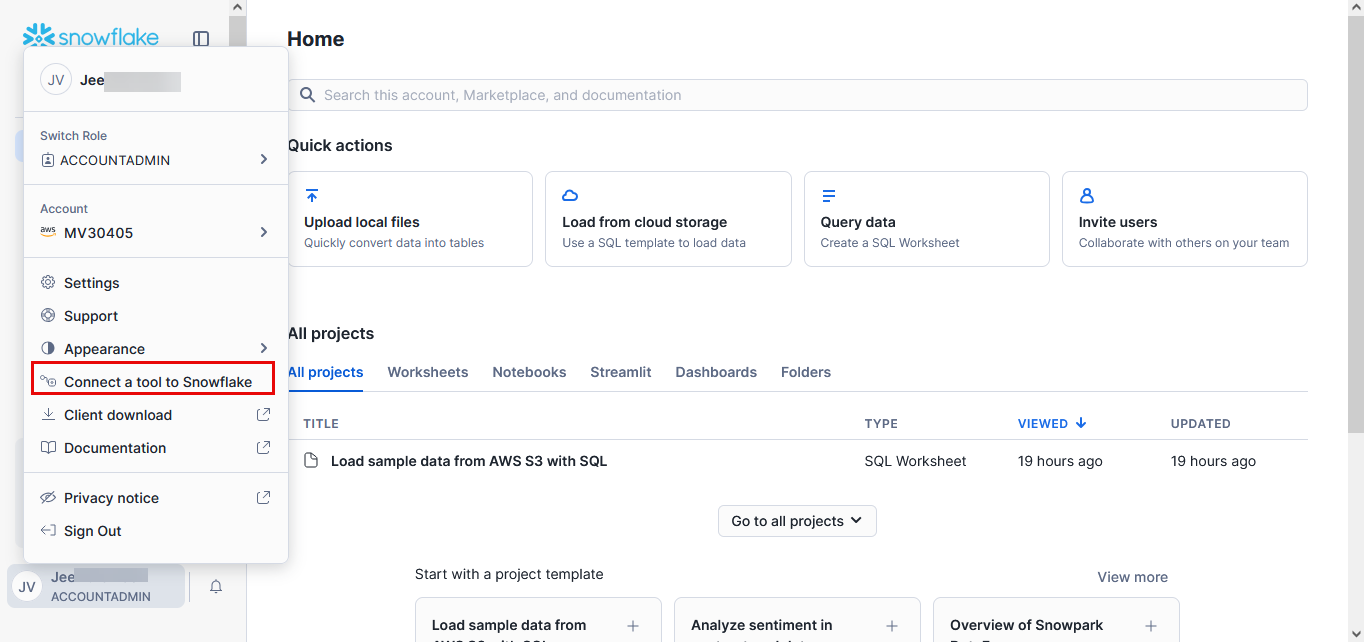Click the notifications bell icon
The height and width of the screenshot is (642, 1364).
point(216,587)
